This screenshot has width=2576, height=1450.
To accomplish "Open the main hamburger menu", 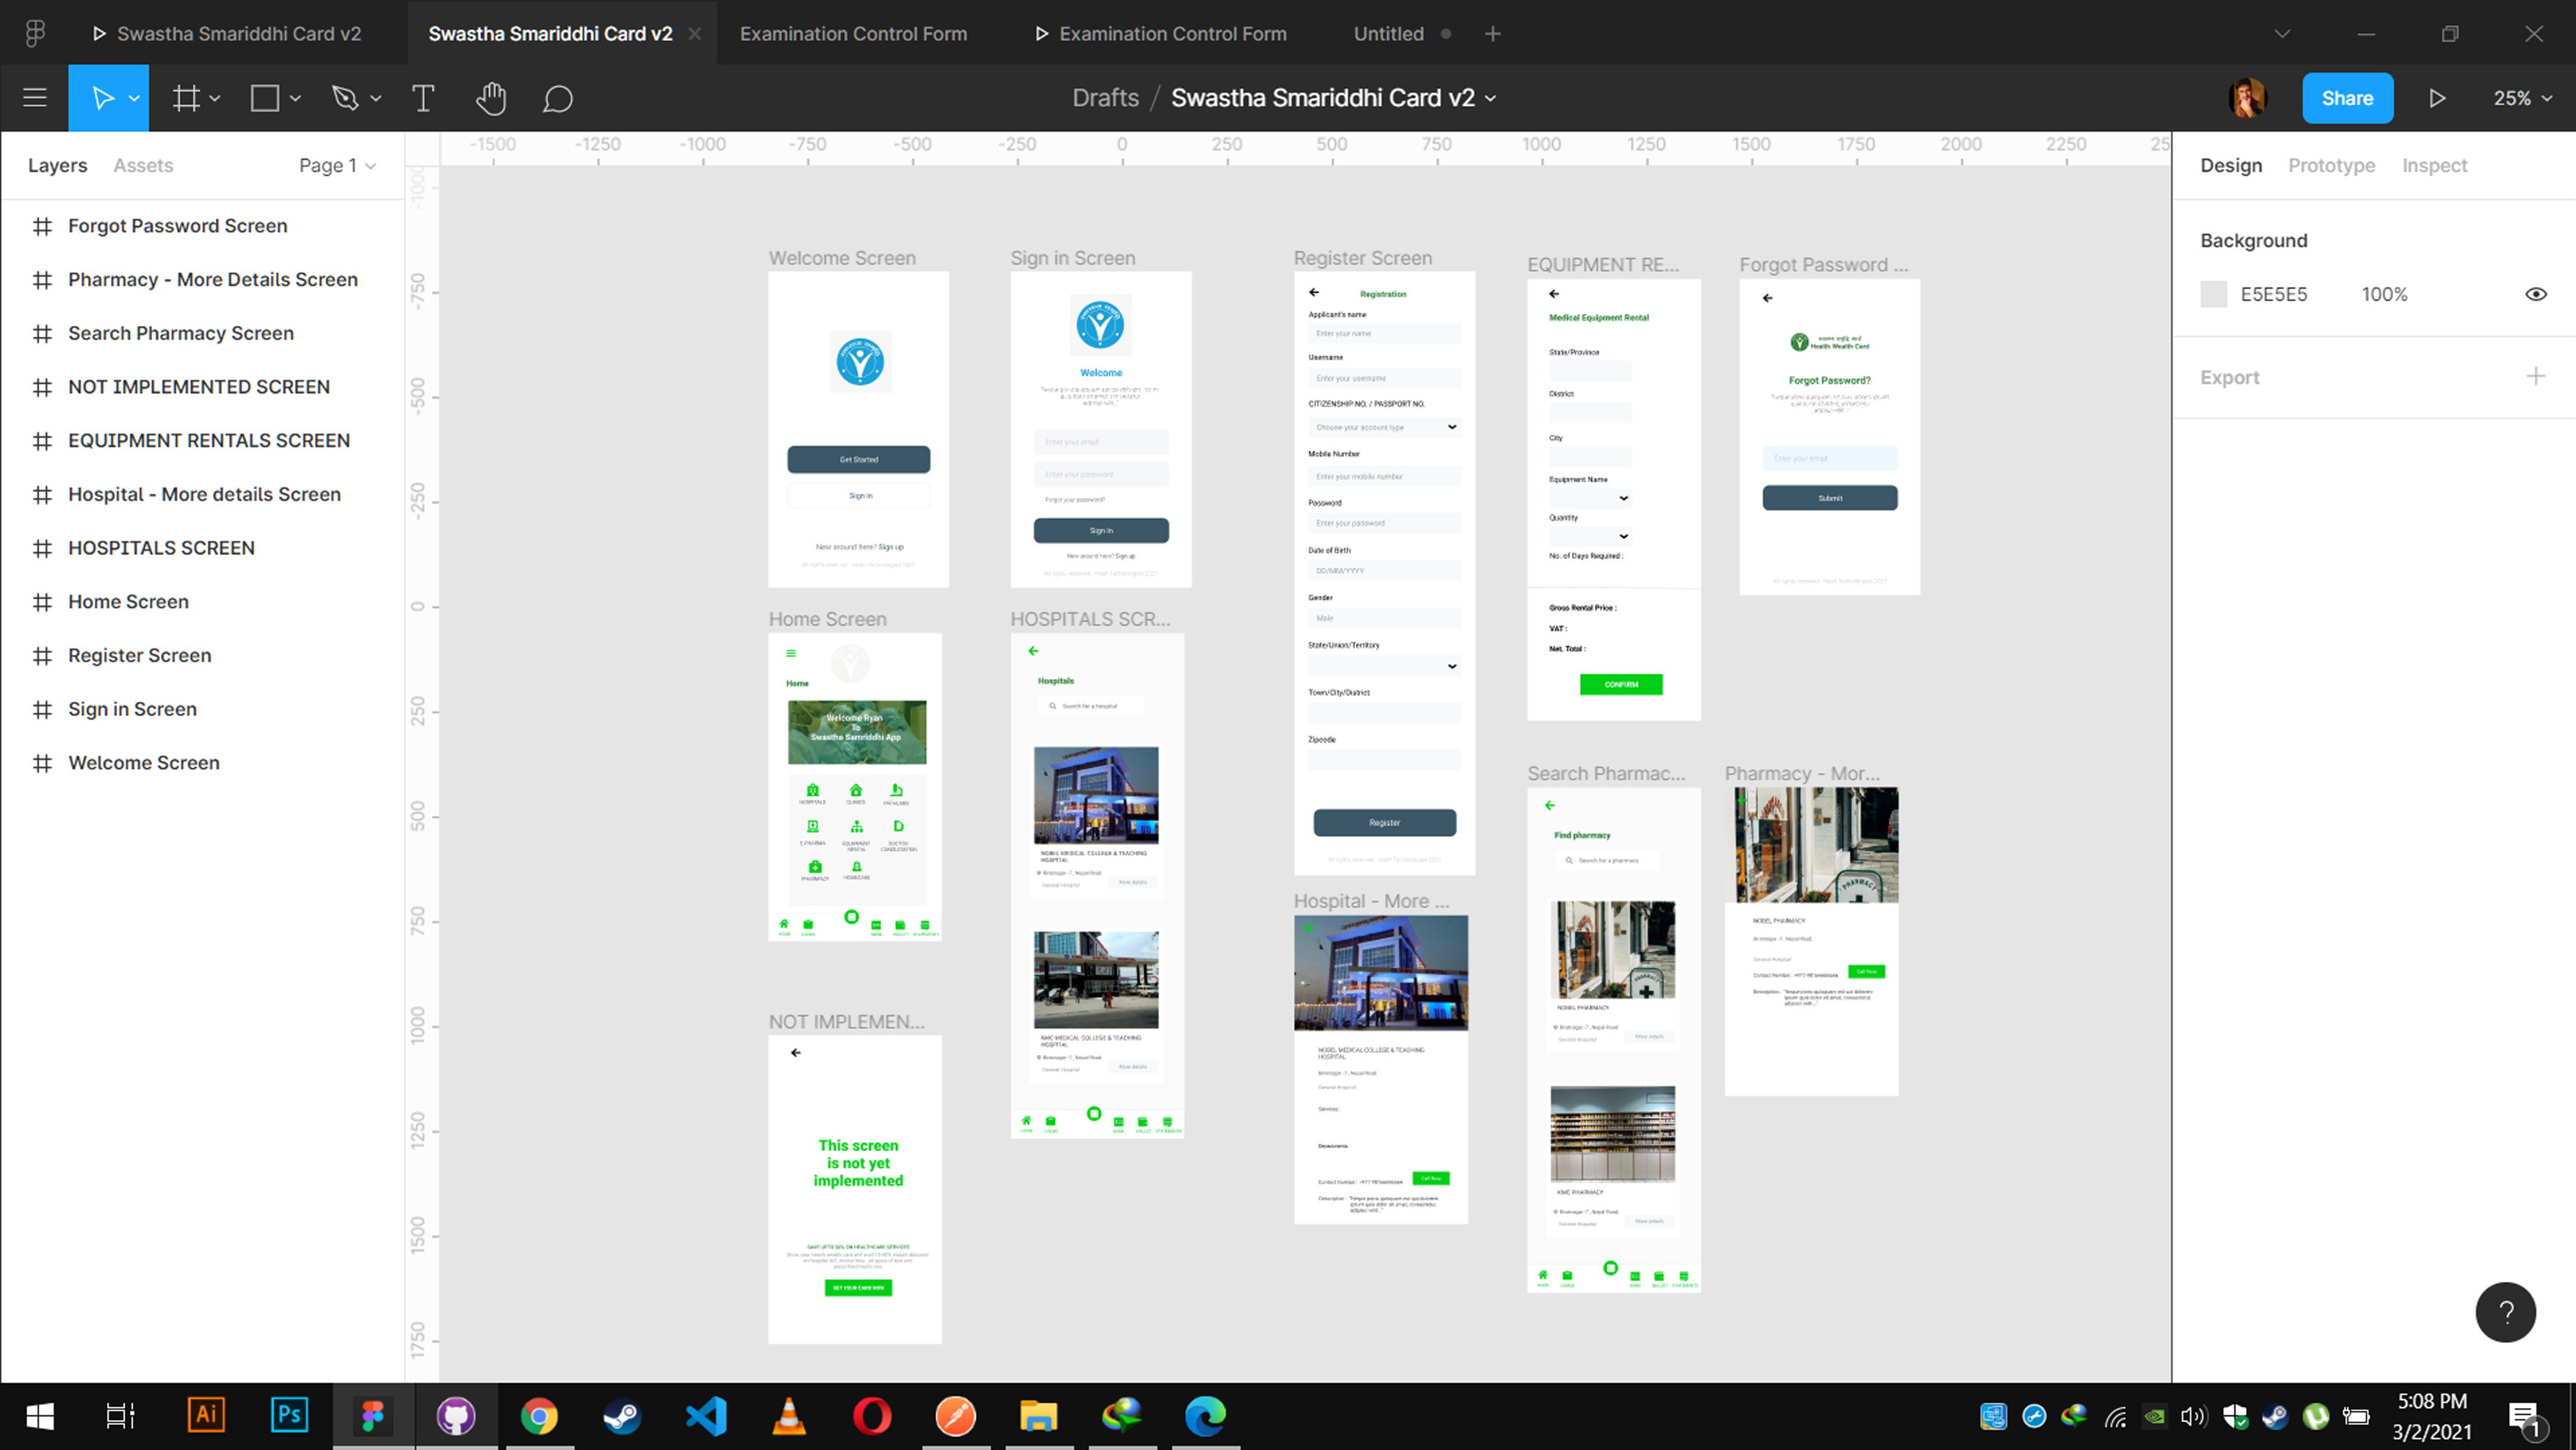I will (35, 98).
